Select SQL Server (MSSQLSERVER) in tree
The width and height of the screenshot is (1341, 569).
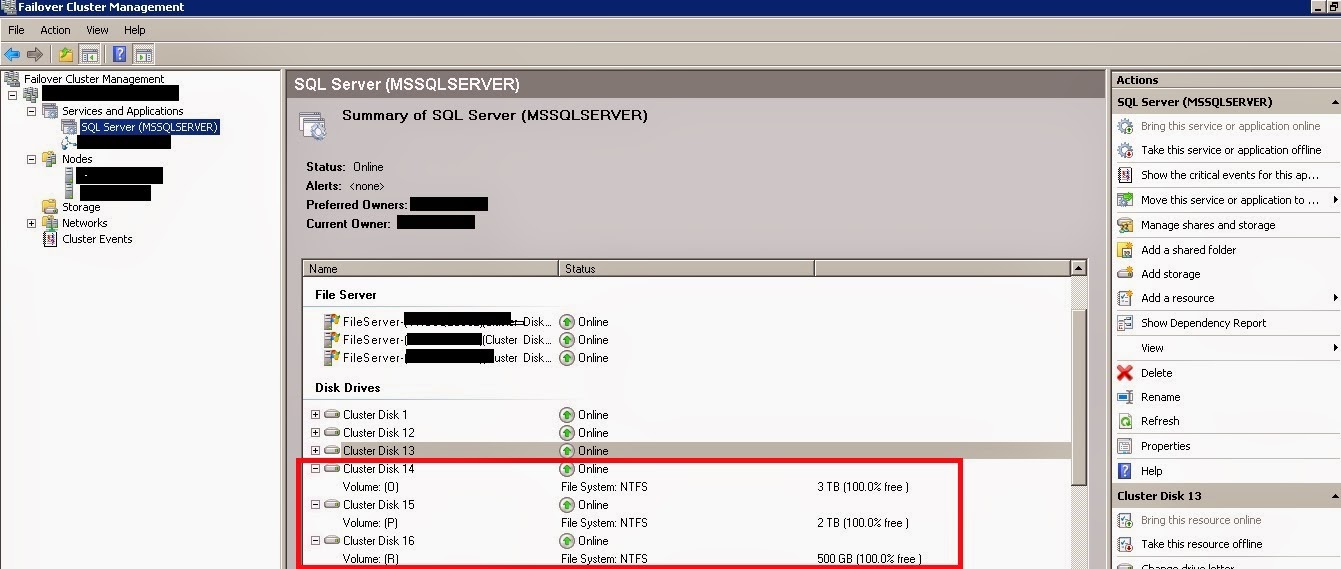pos(149,127)
